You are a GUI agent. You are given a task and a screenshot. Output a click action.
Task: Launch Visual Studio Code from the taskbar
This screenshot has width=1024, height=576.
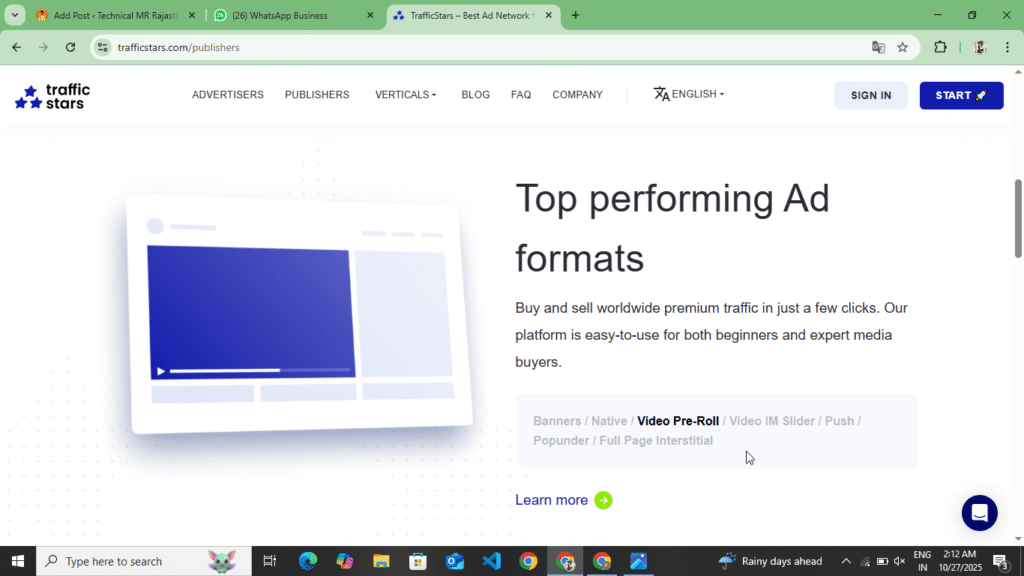coord(492,561)
